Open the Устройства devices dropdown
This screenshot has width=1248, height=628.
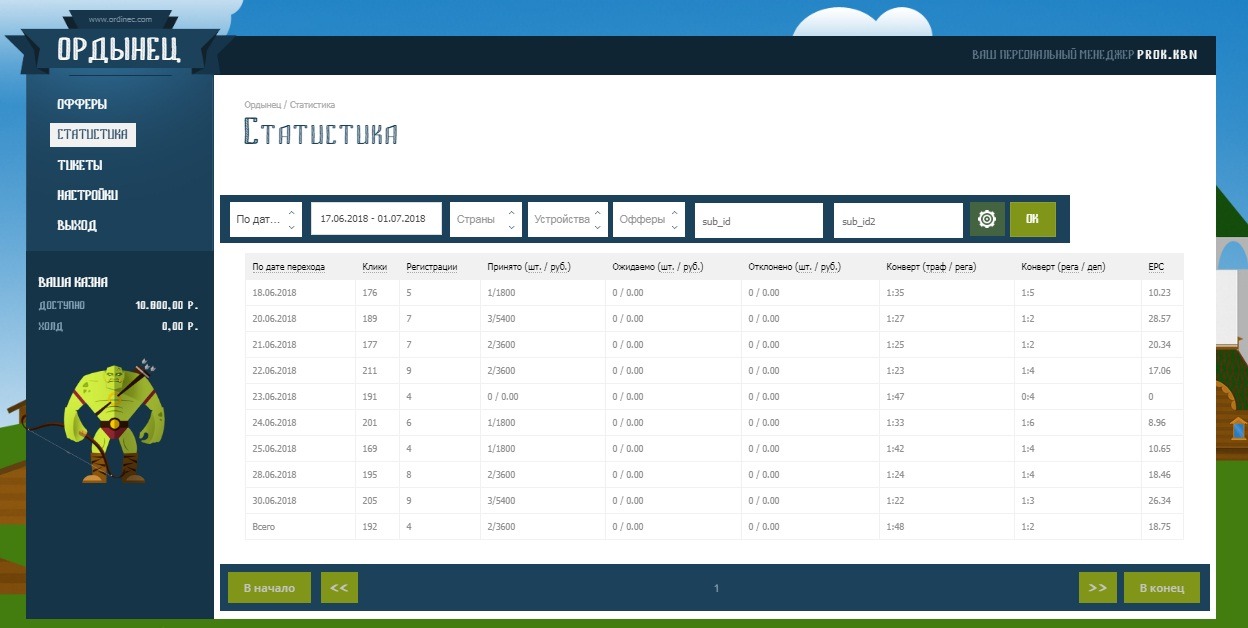click(x=568, y=219)
